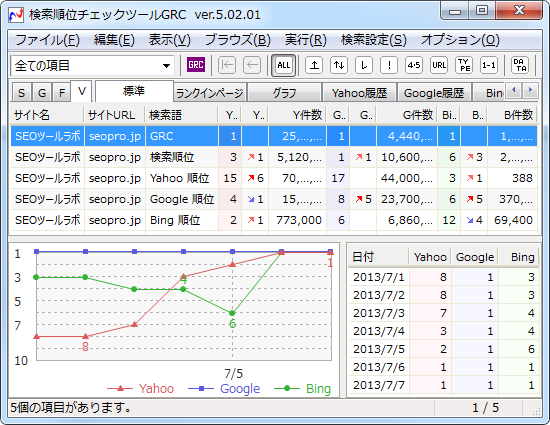Click the up arrow rank filter icon
Viewport: 550px width, 425px height.
coord(314,65)
